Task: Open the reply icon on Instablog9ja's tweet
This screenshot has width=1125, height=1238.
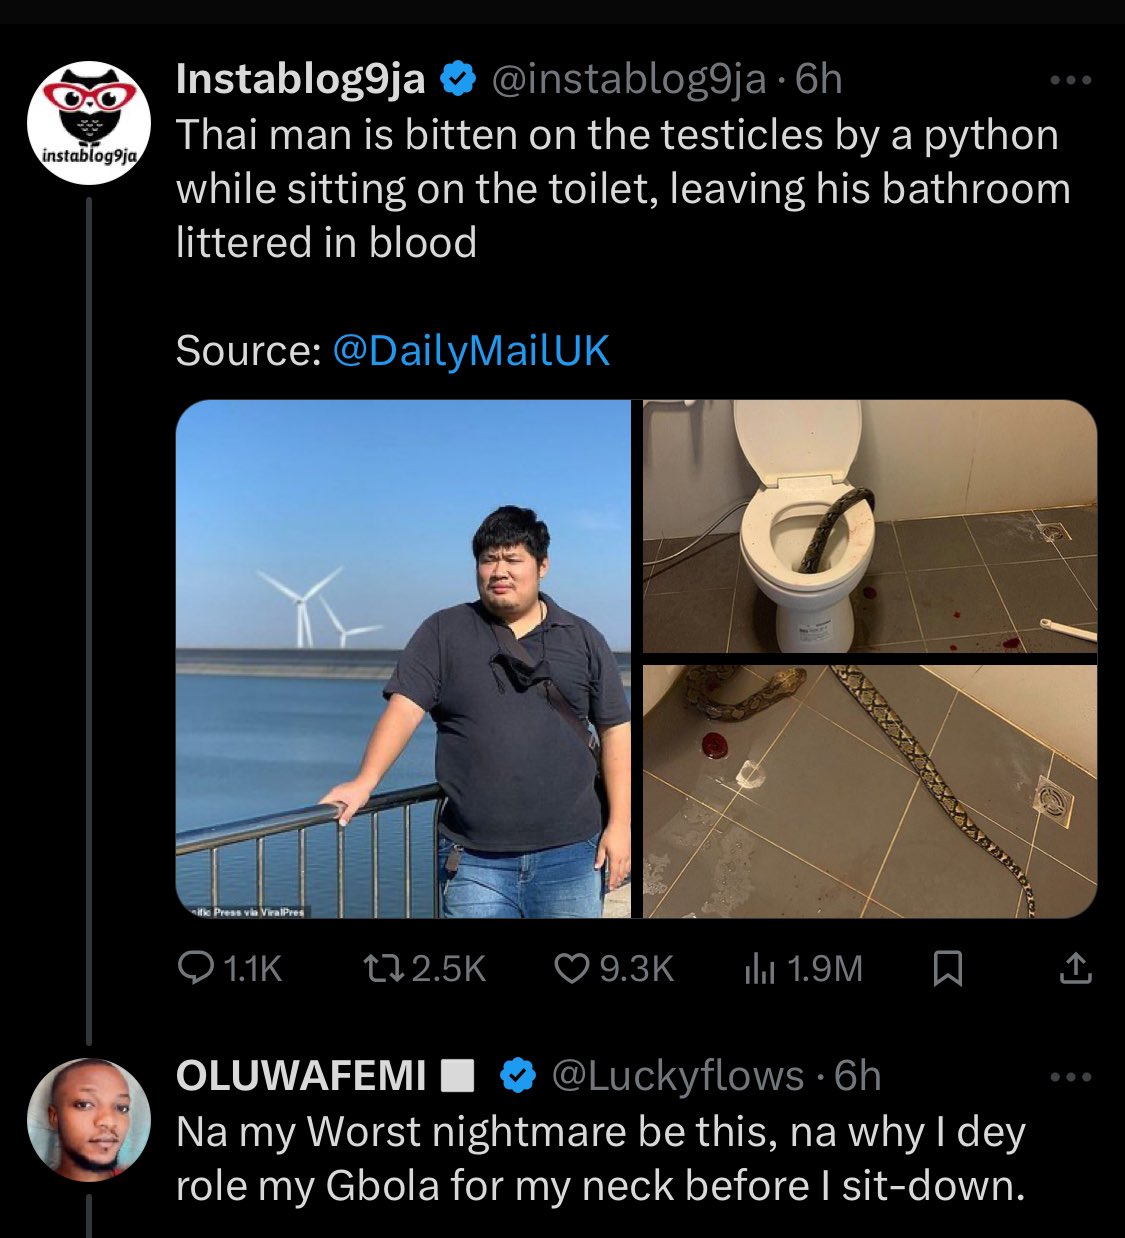Action: (198, 967)
